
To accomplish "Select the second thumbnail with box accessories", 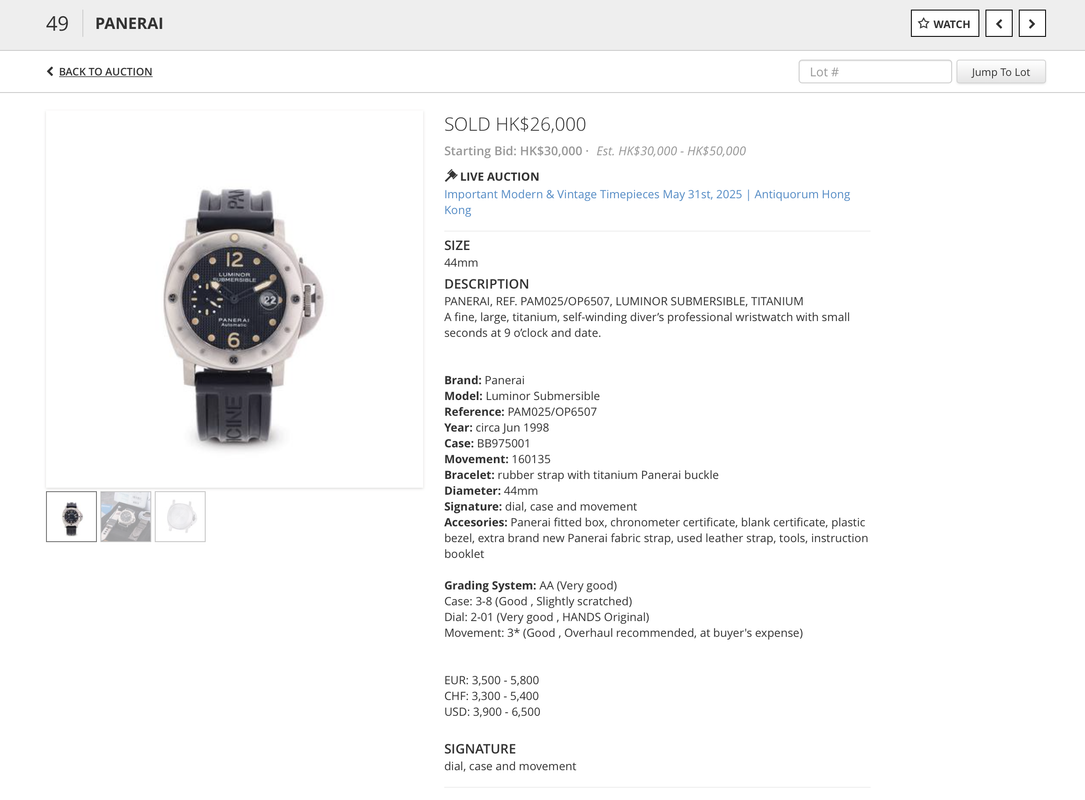I will pyautogui.click(x=126, y=516).
